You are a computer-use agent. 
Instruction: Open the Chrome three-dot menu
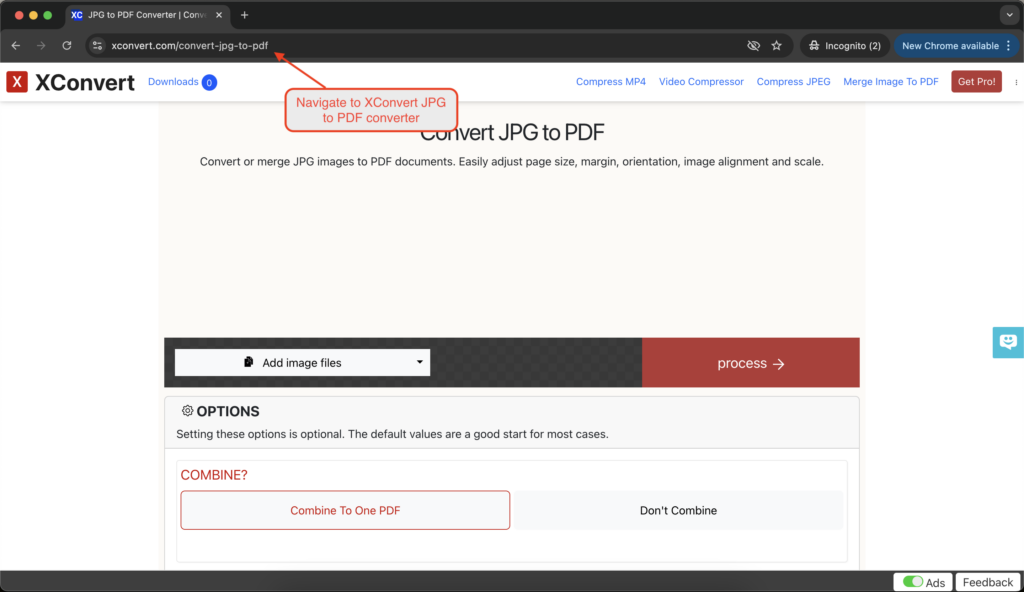pos(1009,46)
